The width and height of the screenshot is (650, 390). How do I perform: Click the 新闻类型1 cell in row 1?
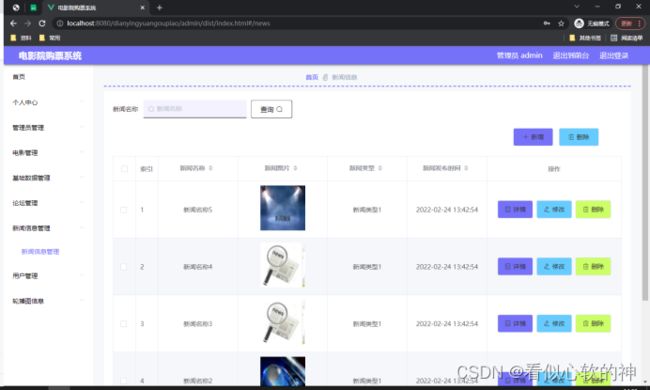tap(367, 210)
